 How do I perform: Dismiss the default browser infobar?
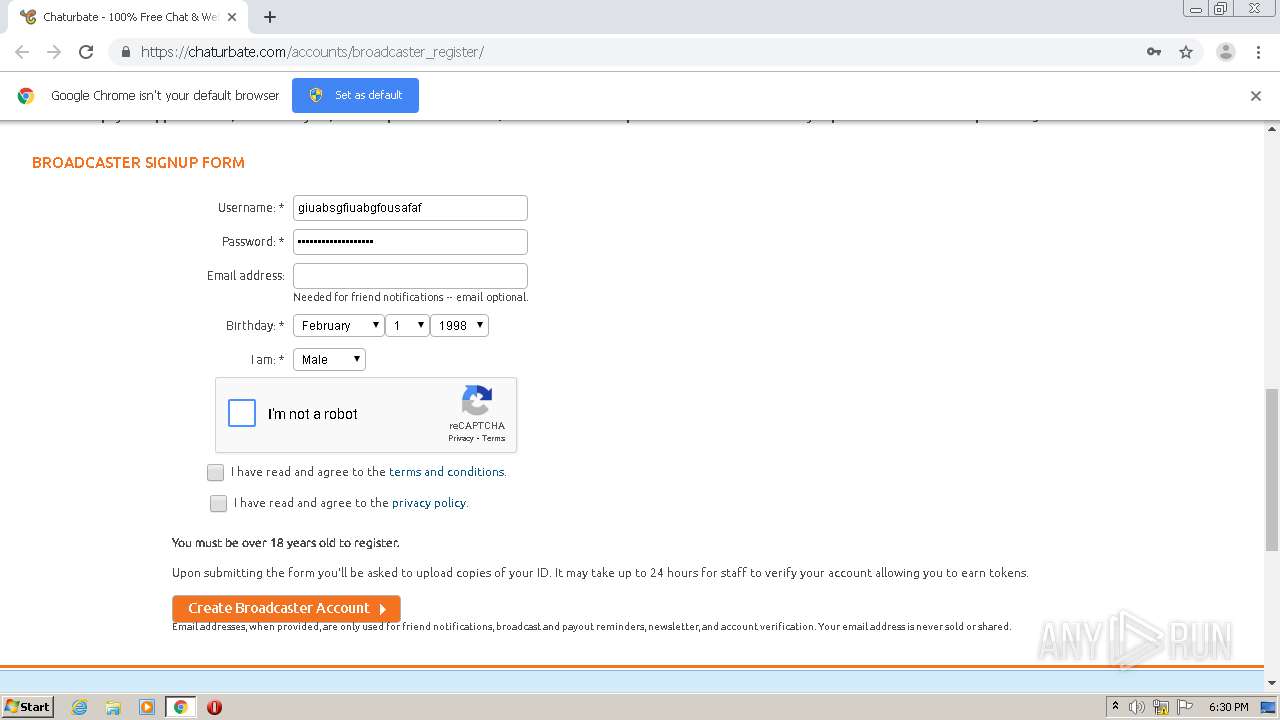pyautogui.click(x=1256, y=96)
